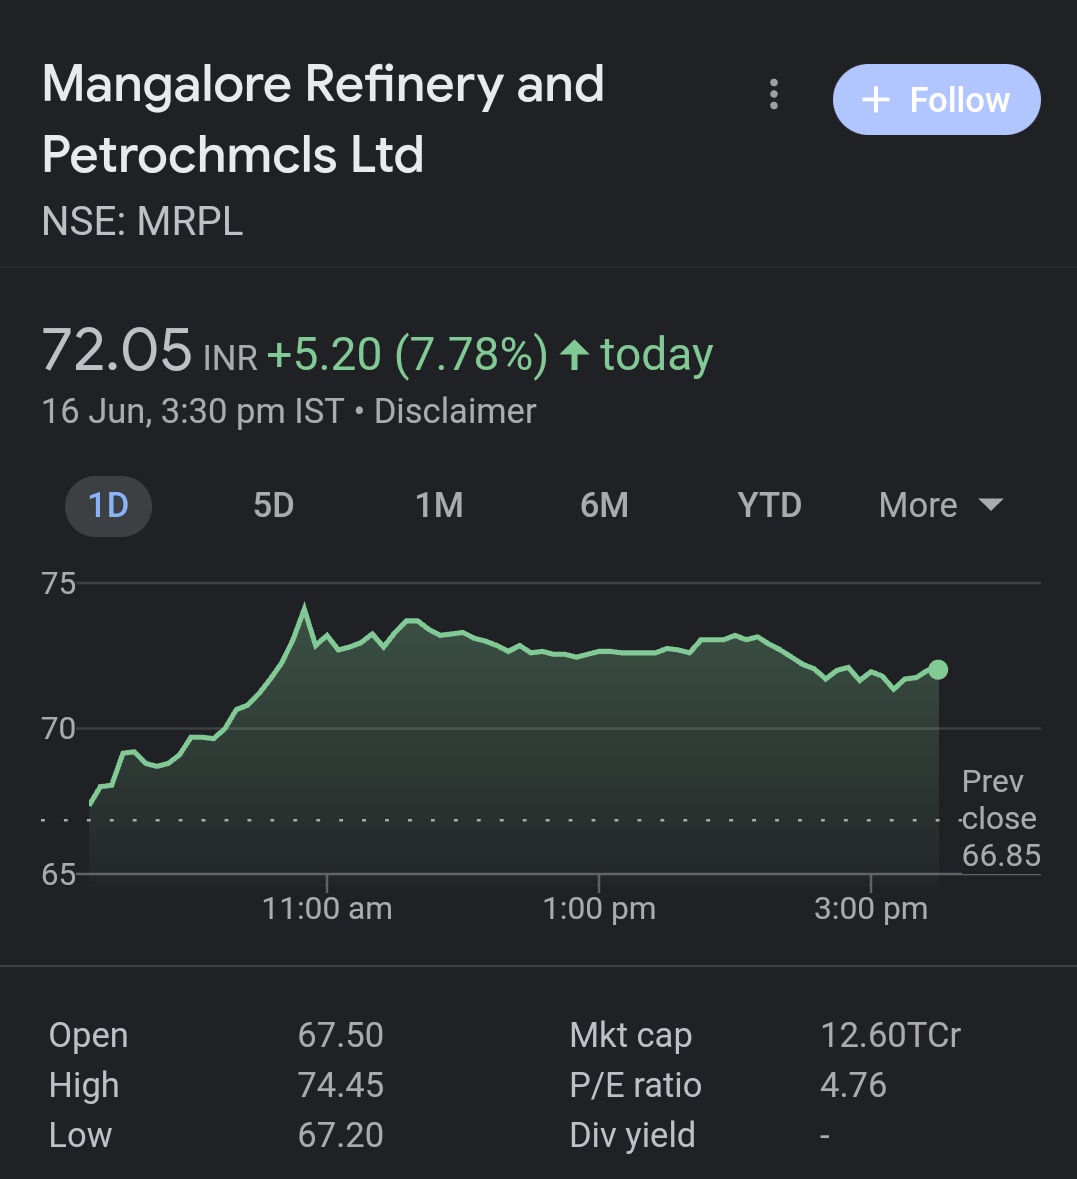The width and height of the screenshot is (1077, 1179).
Task: Click the green up arrow icon beside today
Action: pyautogui.click(x=575, y=354)
